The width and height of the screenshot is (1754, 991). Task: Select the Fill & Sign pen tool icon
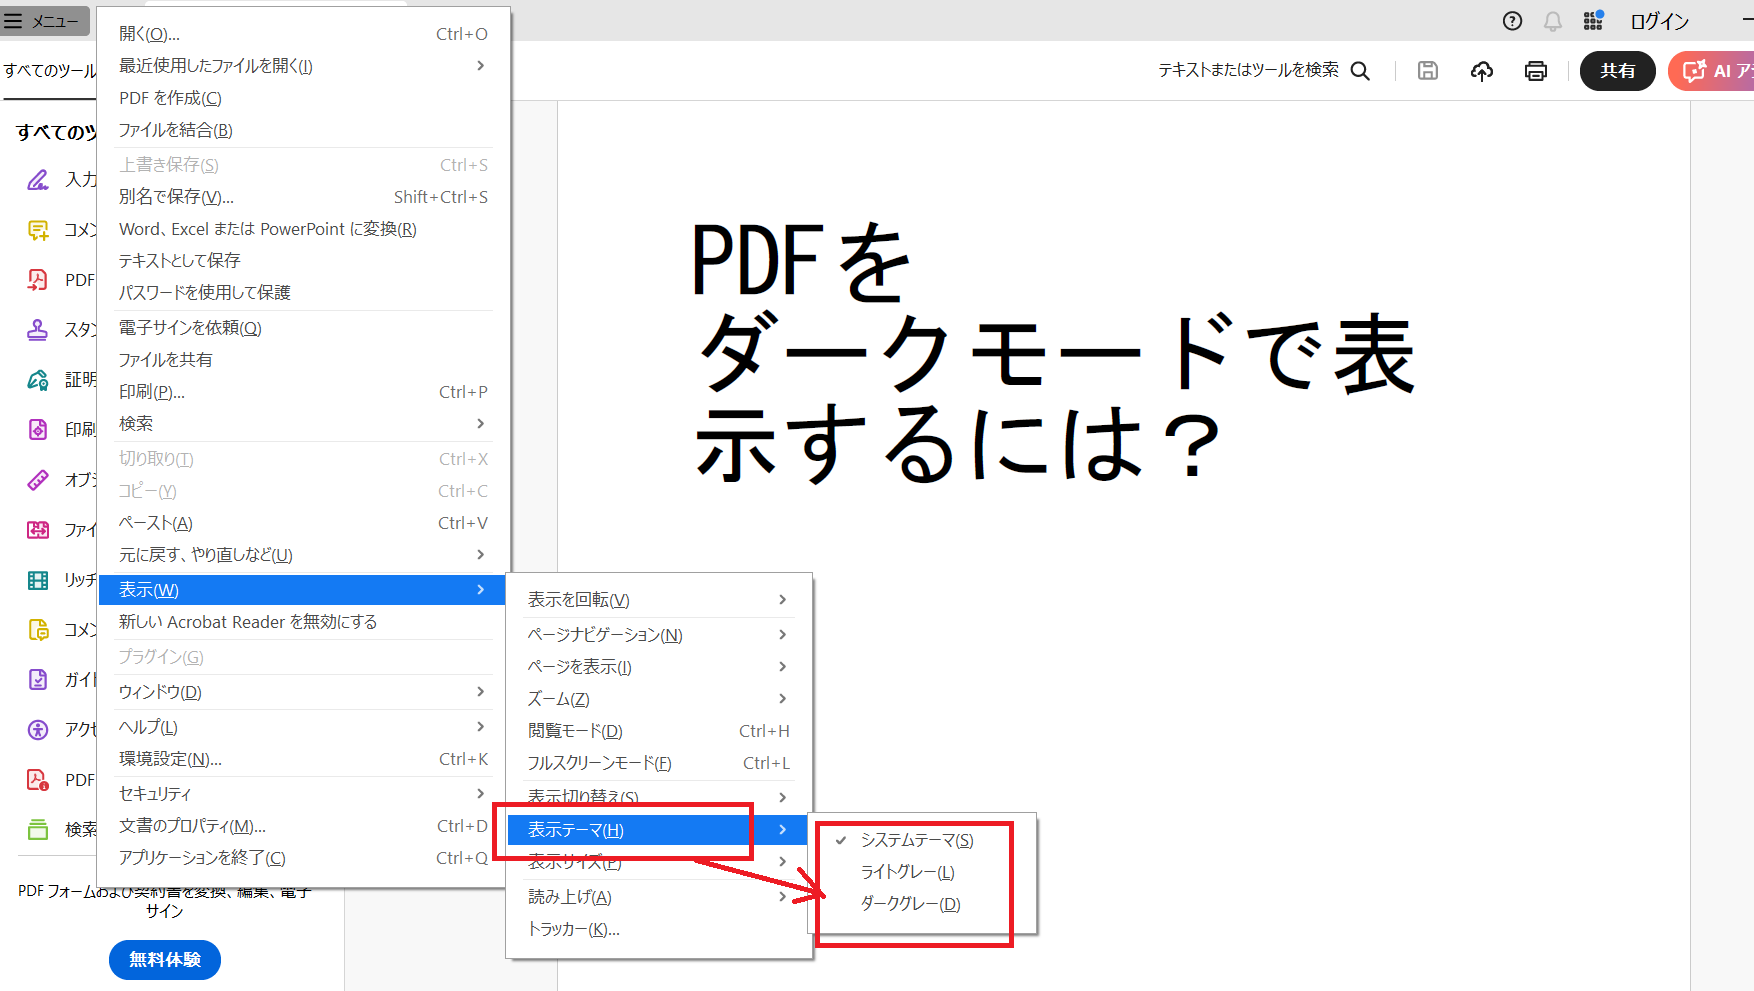click(38, 179)
